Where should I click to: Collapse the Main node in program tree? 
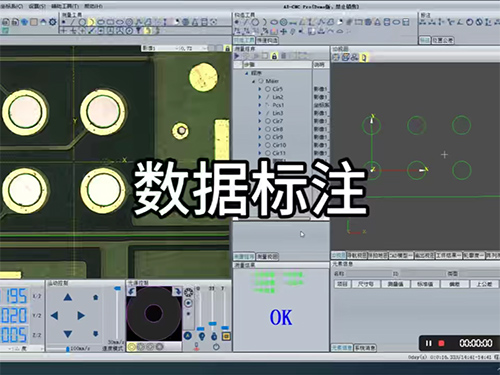click(254, 81)
